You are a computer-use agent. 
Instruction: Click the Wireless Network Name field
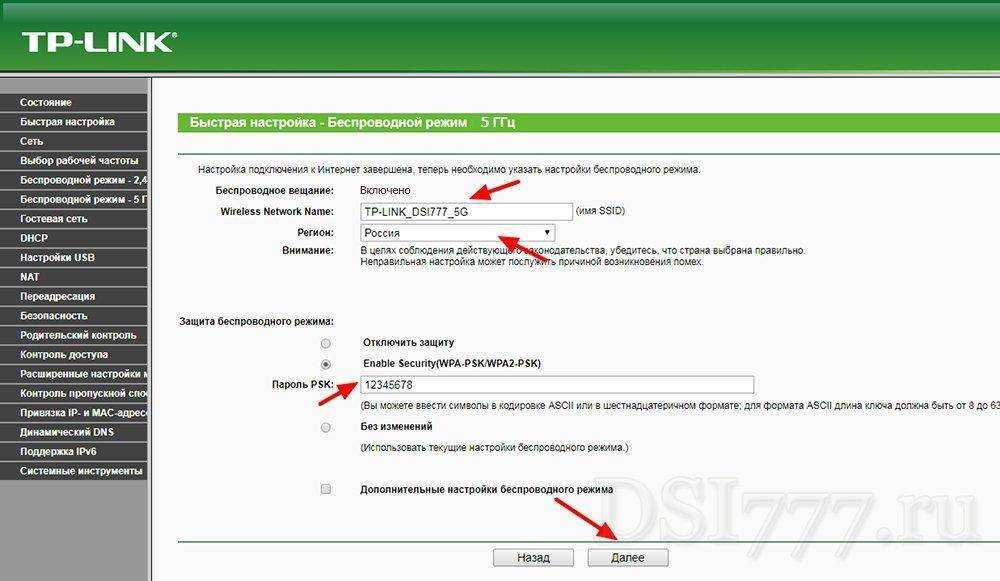[x=466, y=212]
